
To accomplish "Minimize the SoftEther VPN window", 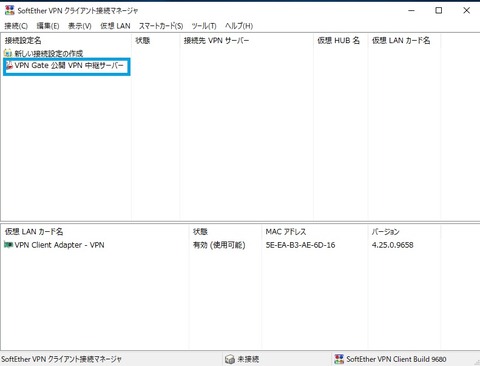I will pyautogui.click(x=411, y=10).
